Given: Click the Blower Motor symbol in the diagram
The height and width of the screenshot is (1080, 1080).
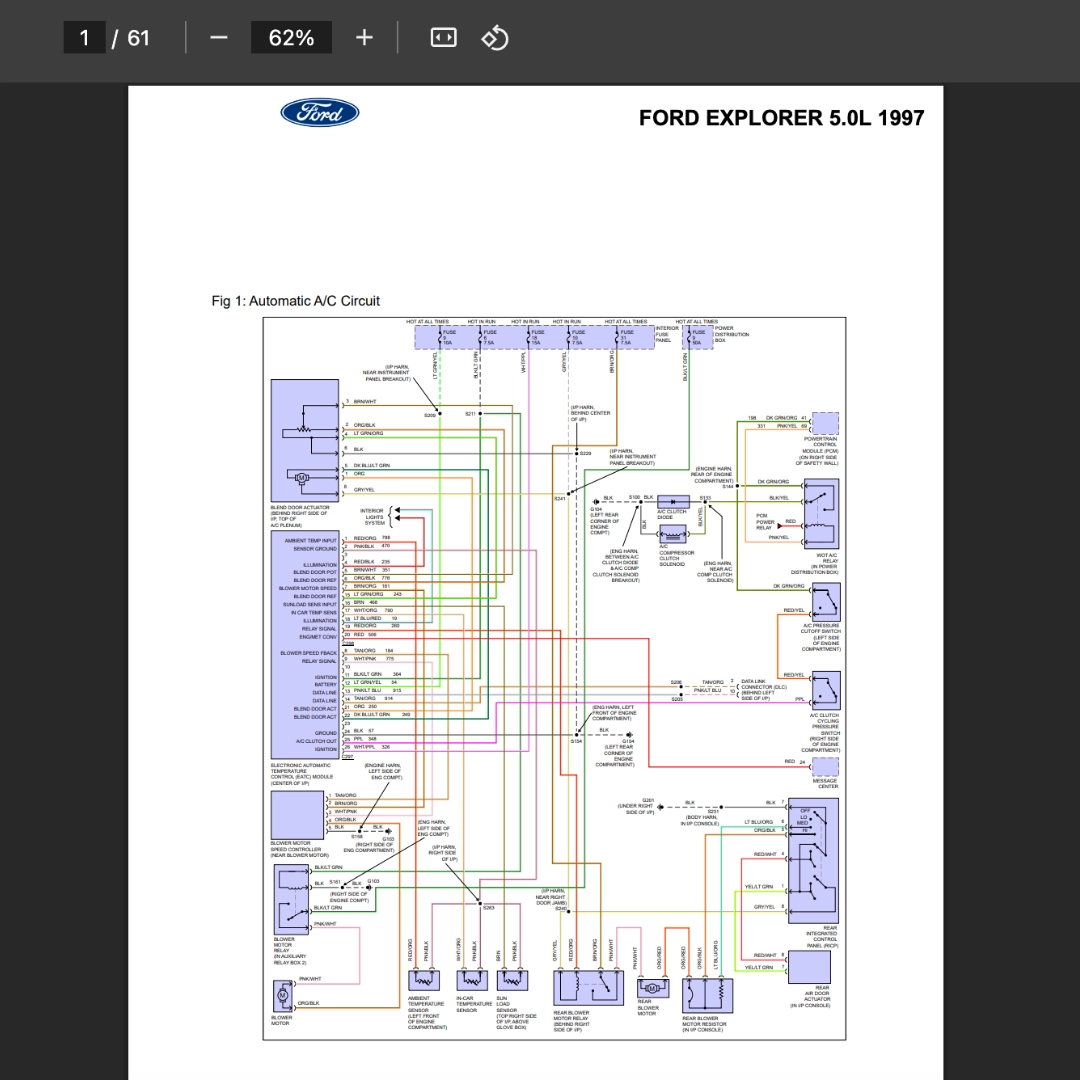Looking at the screenshot, I should (283, 996).
